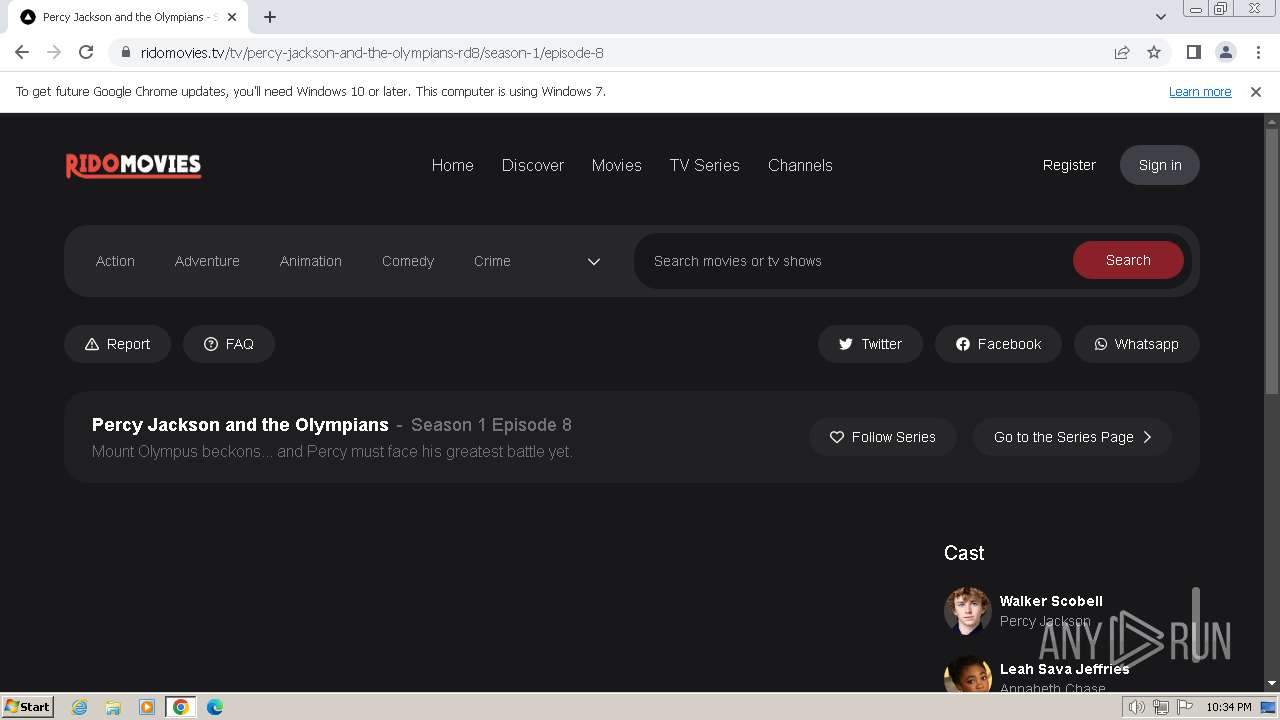Screen dimensions: 1280x720
Task: Click scrollbar down arrow
Action: pos(1272,683)
